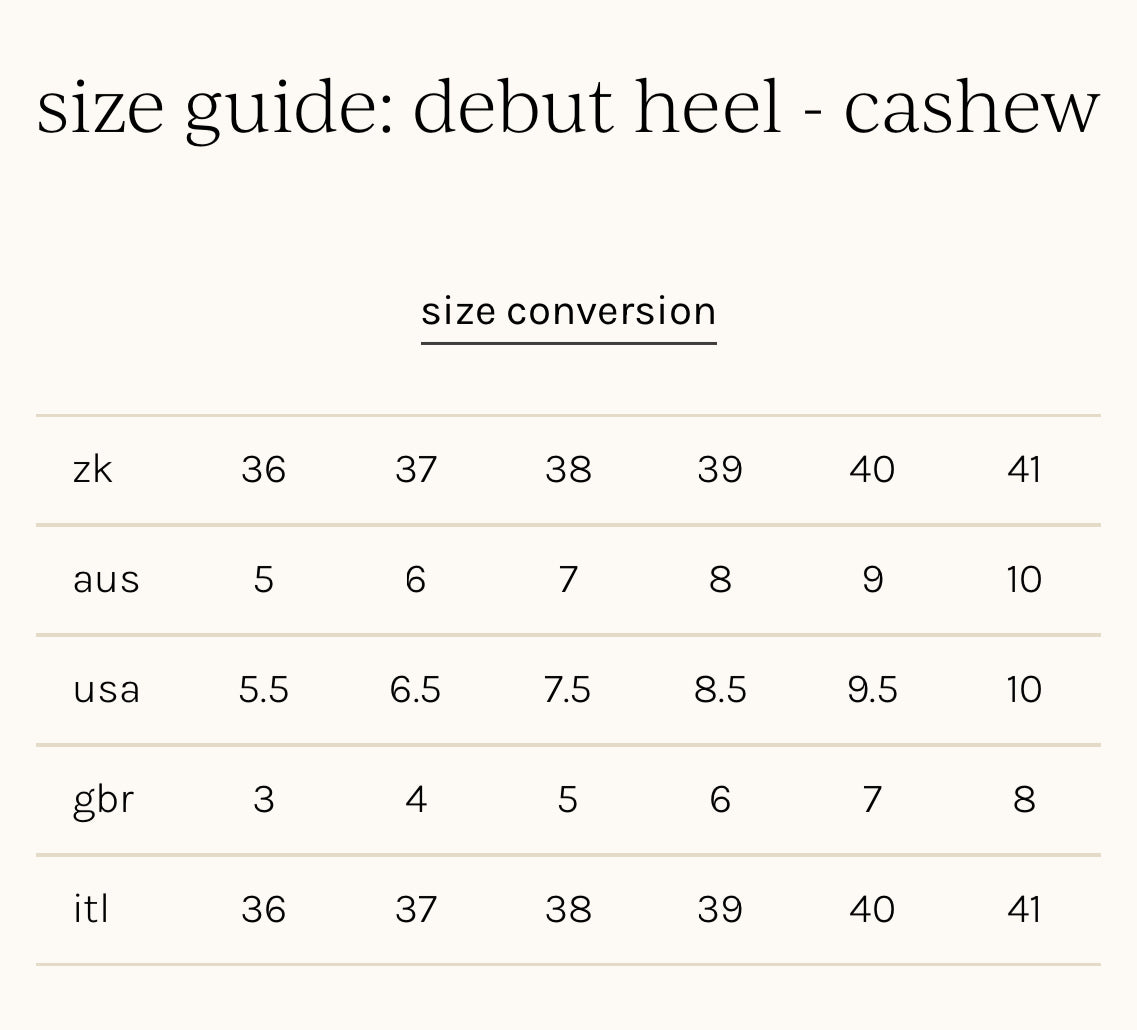The width and height of the screenshot is (1137, 1030).
Task: Select gbr size 3 cell
Action: pyautogui.click(x=264, y=799)
